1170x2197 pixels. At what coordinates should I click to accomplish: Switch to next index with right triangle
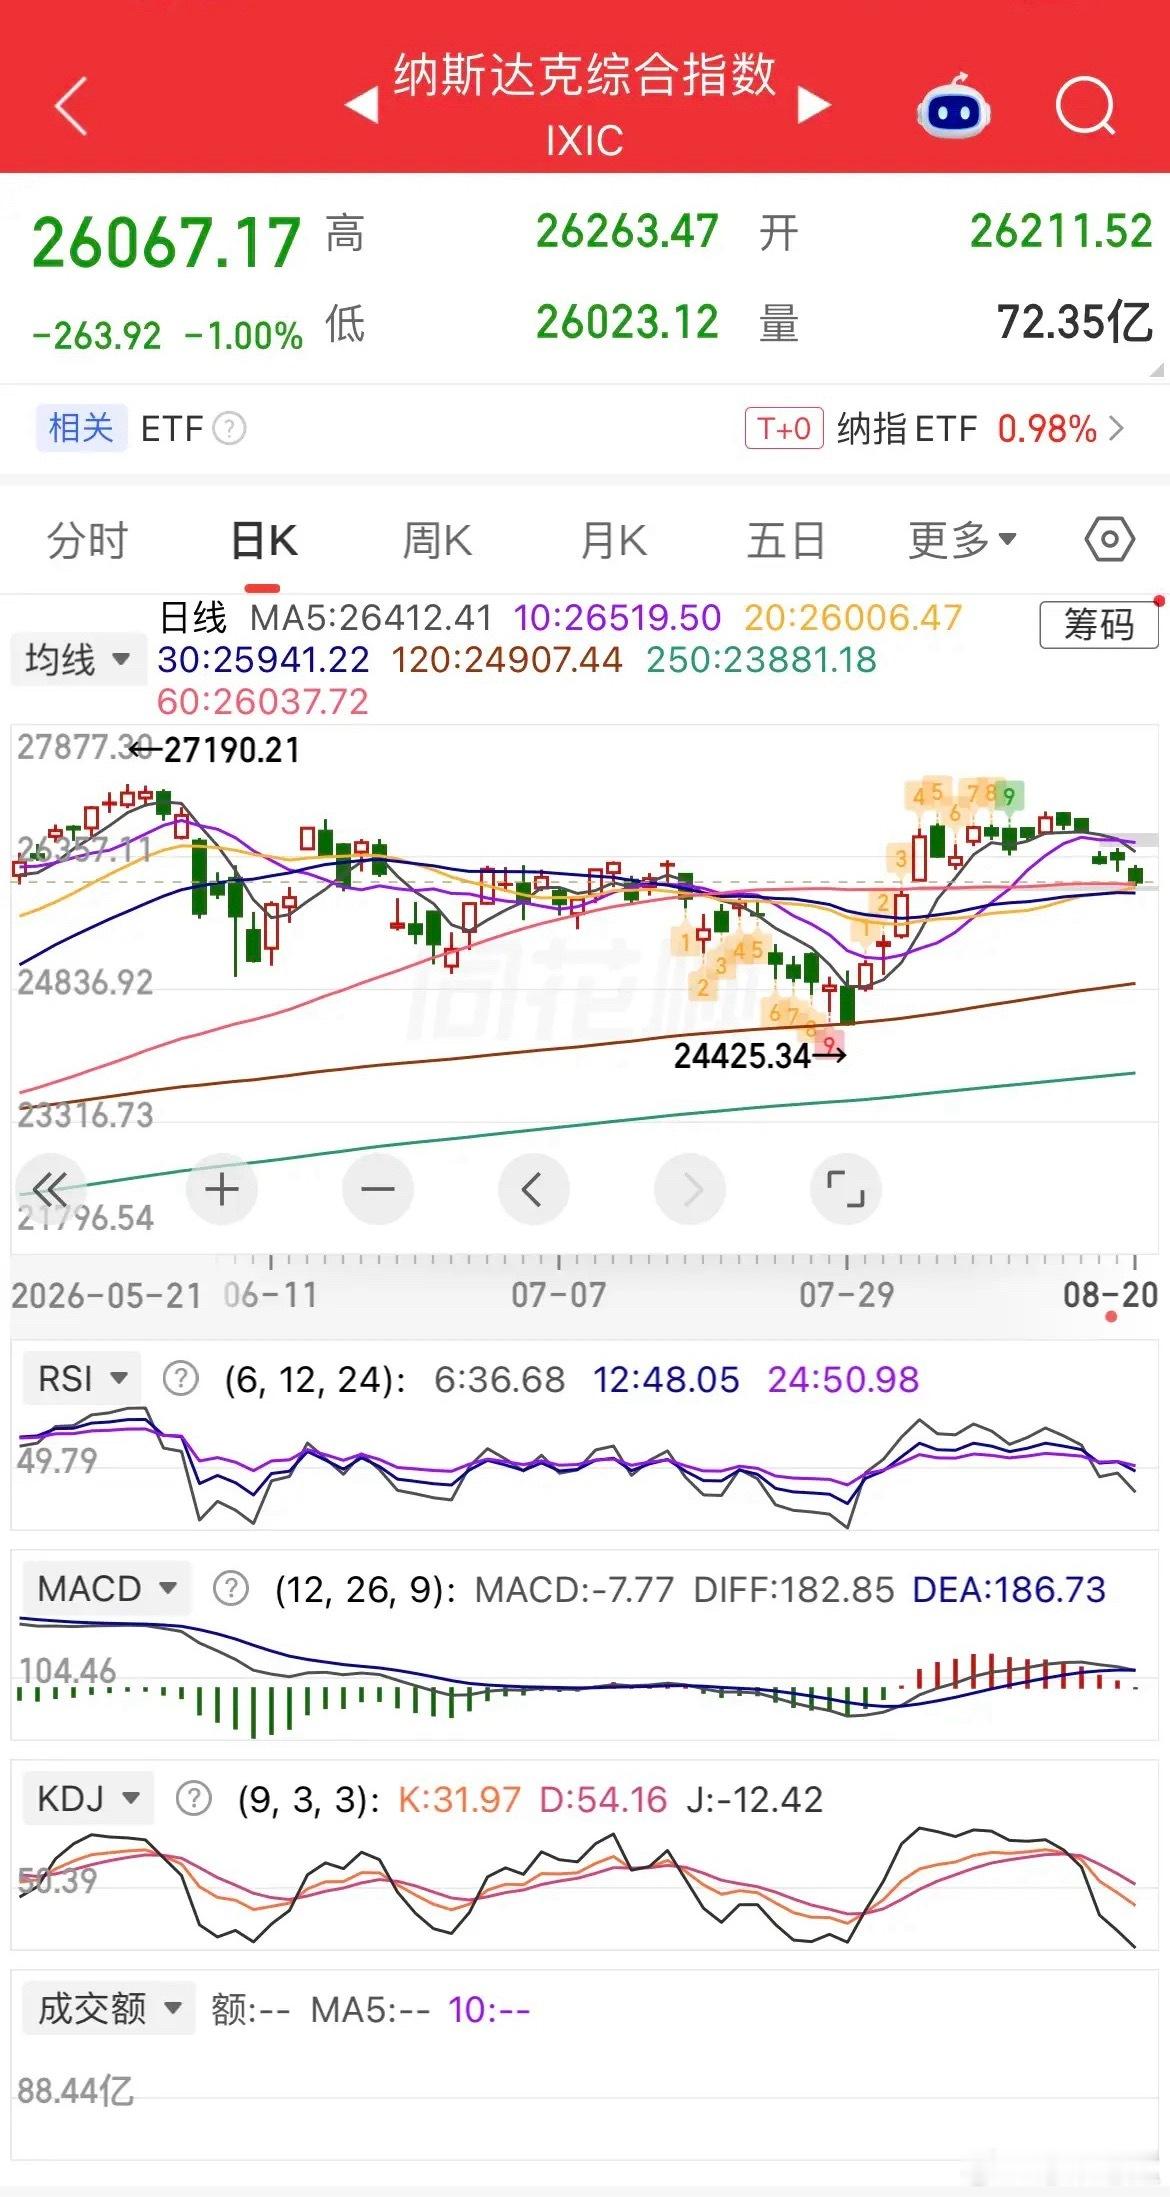click(814, 105)
